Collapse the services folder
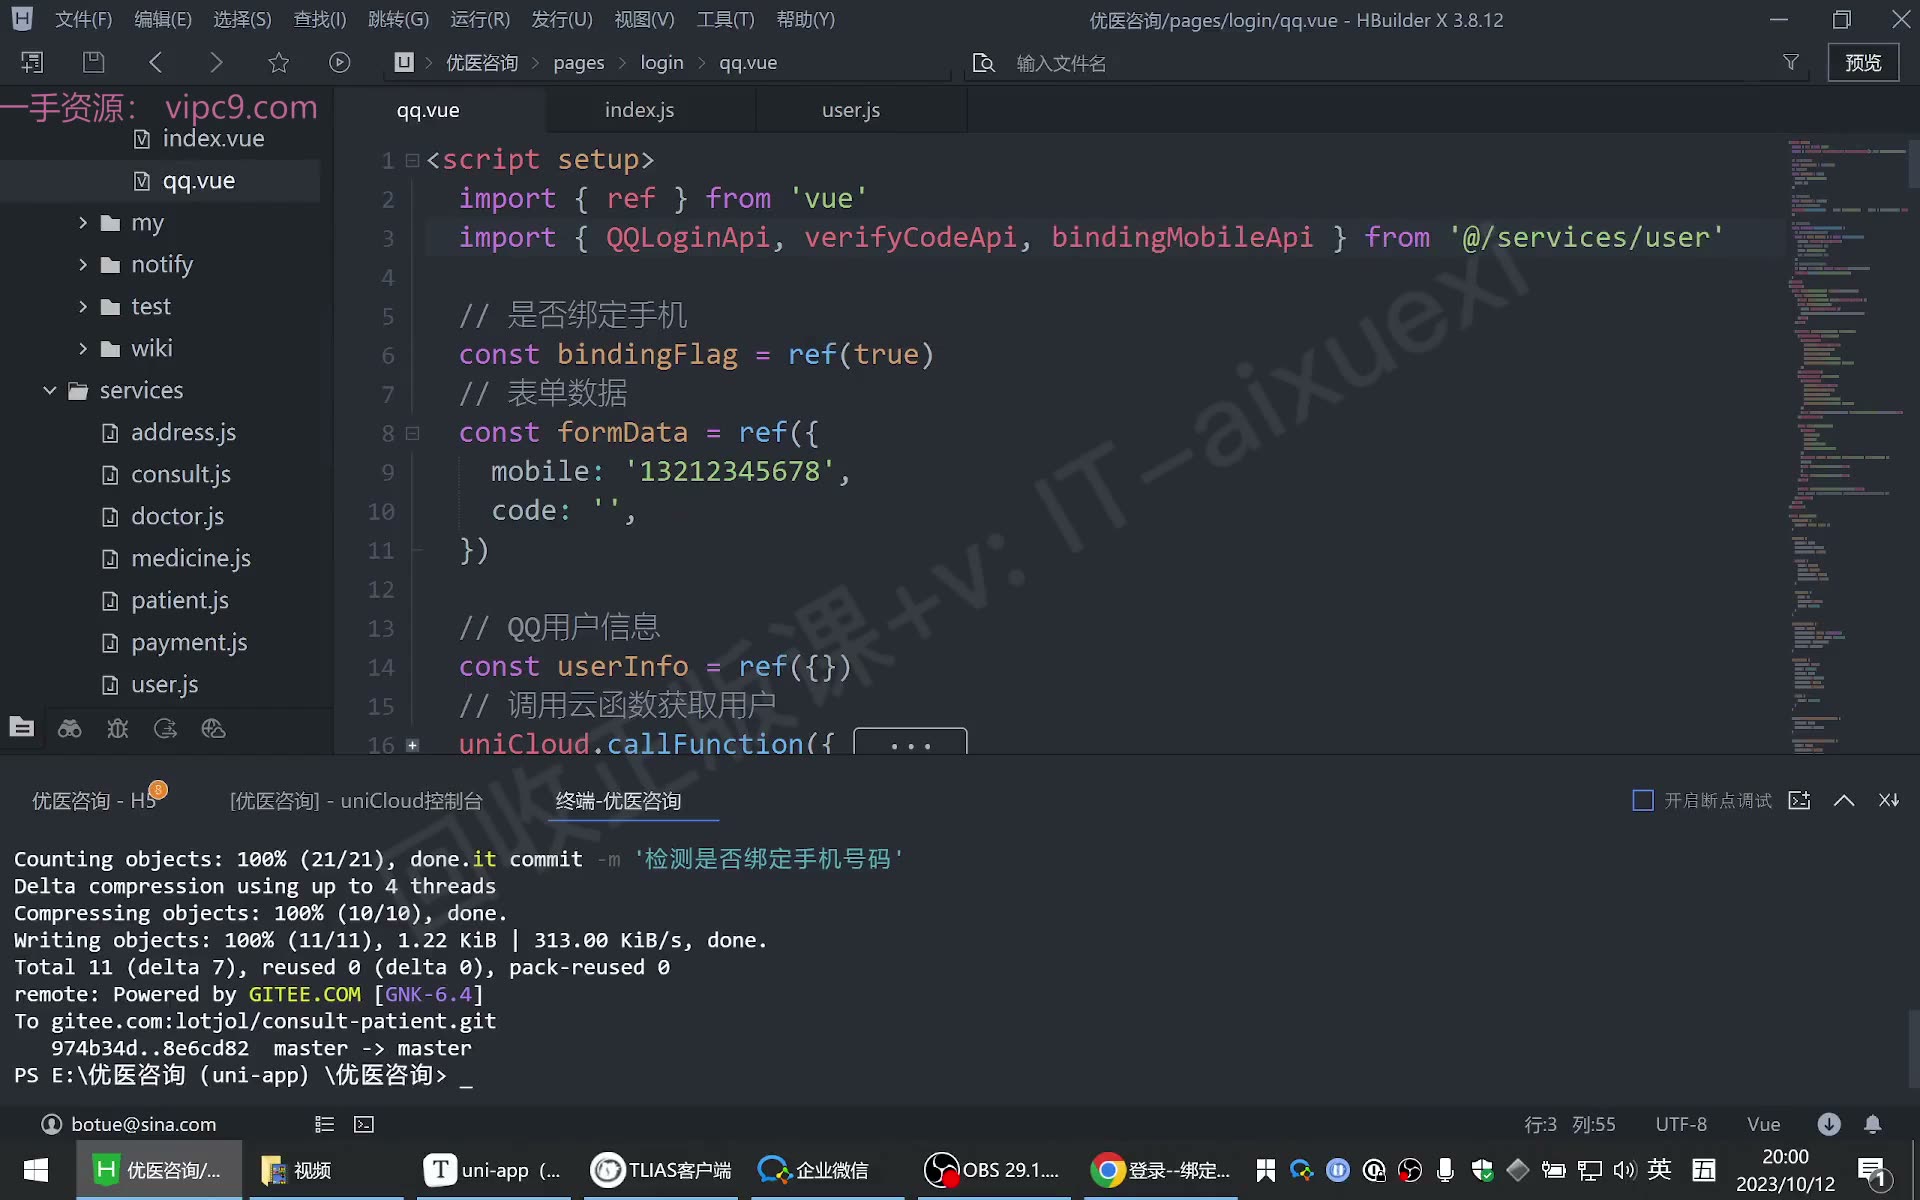1920x1200 pixels. click(x=49, y=390)
